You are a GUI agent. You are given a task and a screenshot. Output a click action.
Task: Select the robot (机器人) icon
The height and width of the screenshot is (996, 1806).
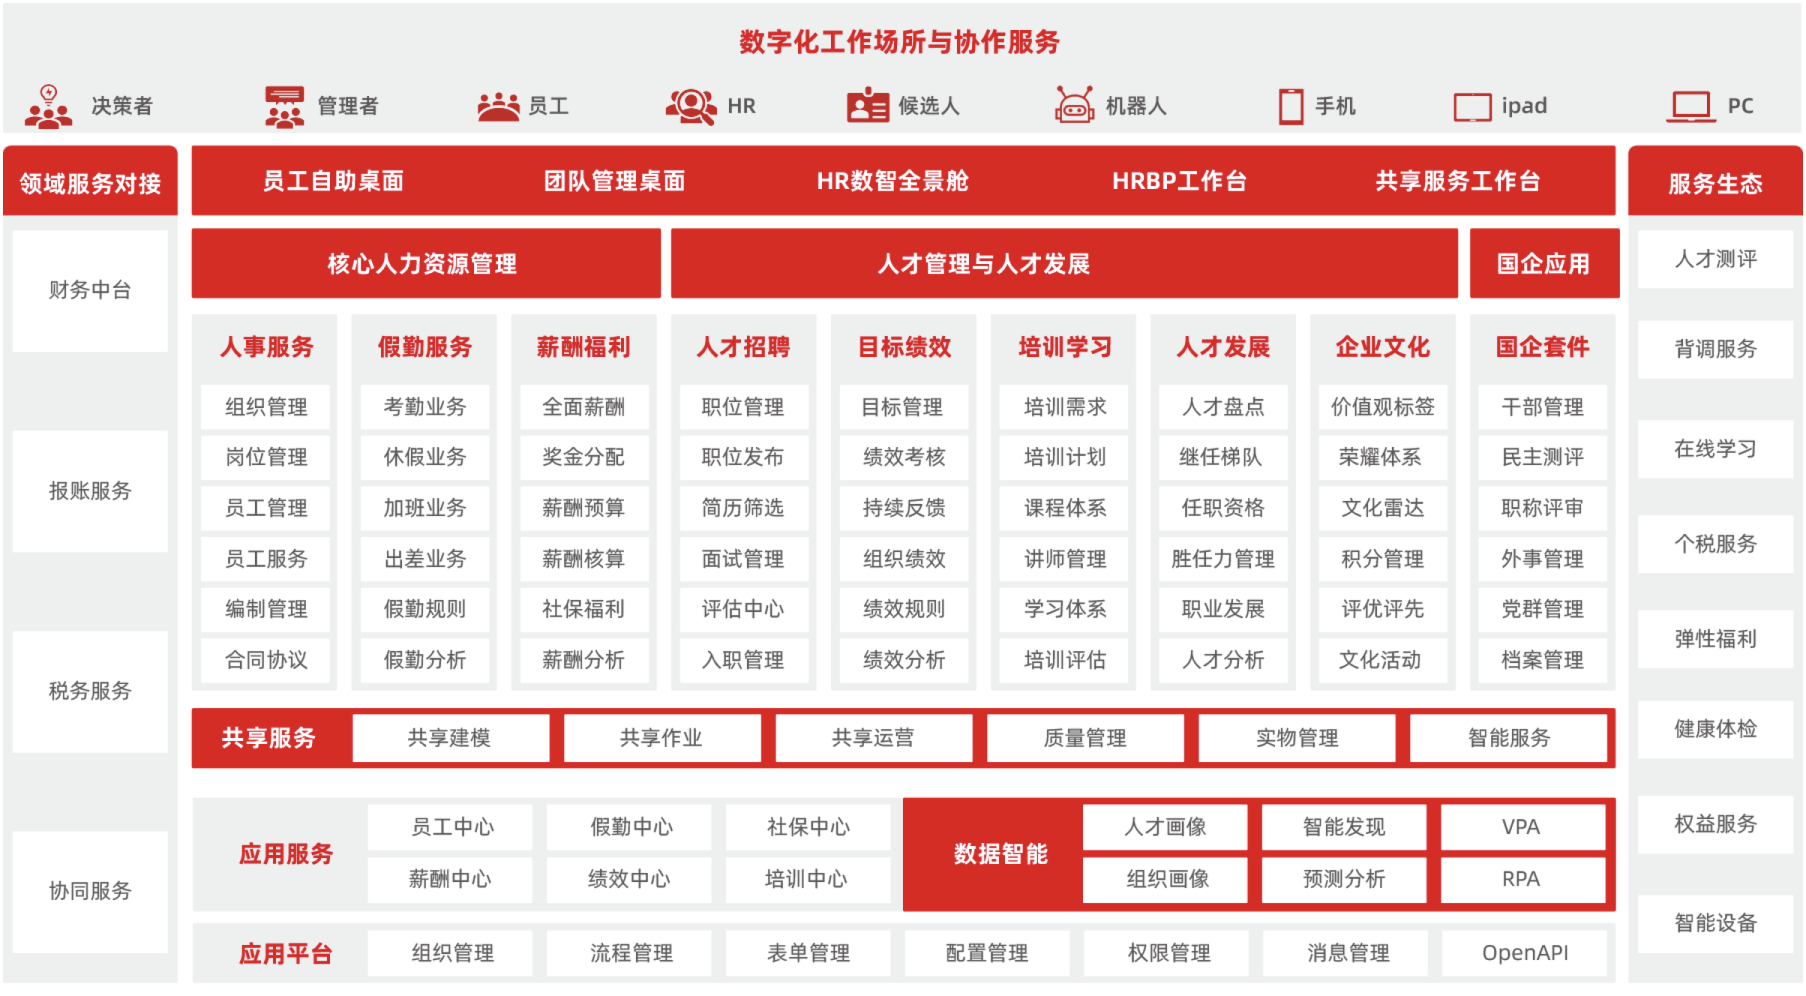1074,105
